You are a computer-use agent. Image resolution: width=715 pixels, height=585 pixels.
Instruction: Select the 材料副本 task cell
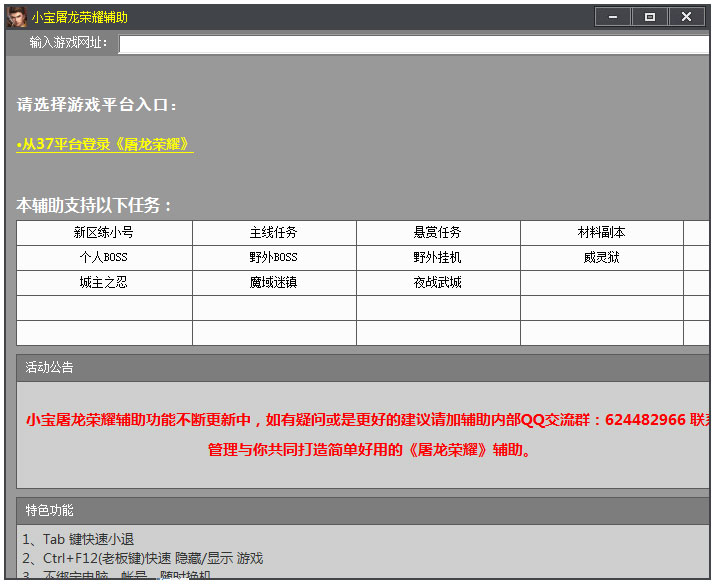(x=602, y=232)
